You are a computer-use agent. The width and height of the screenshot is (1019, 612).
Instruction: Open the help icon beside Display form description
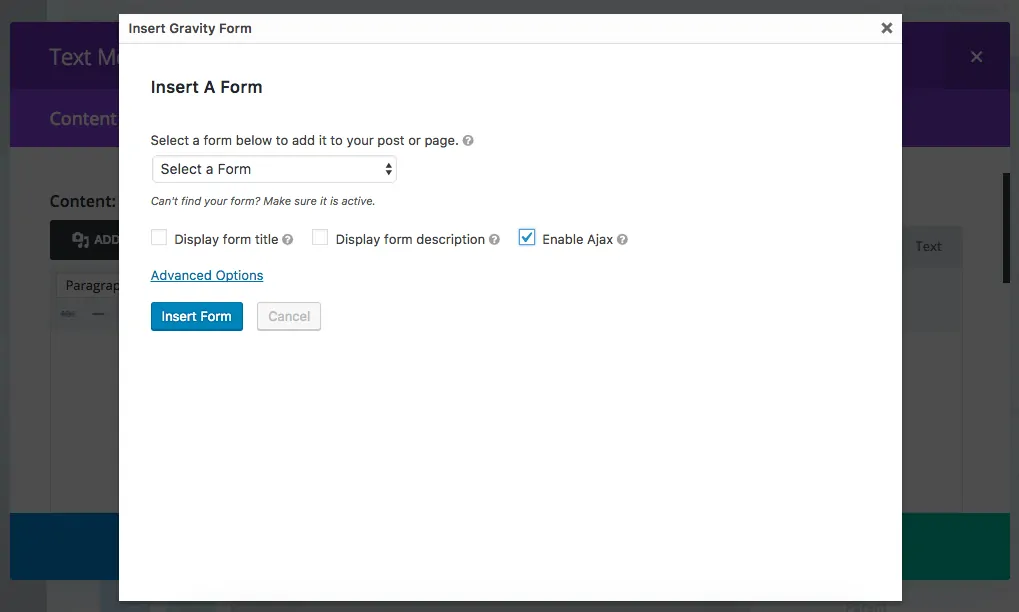pos(494,240)
